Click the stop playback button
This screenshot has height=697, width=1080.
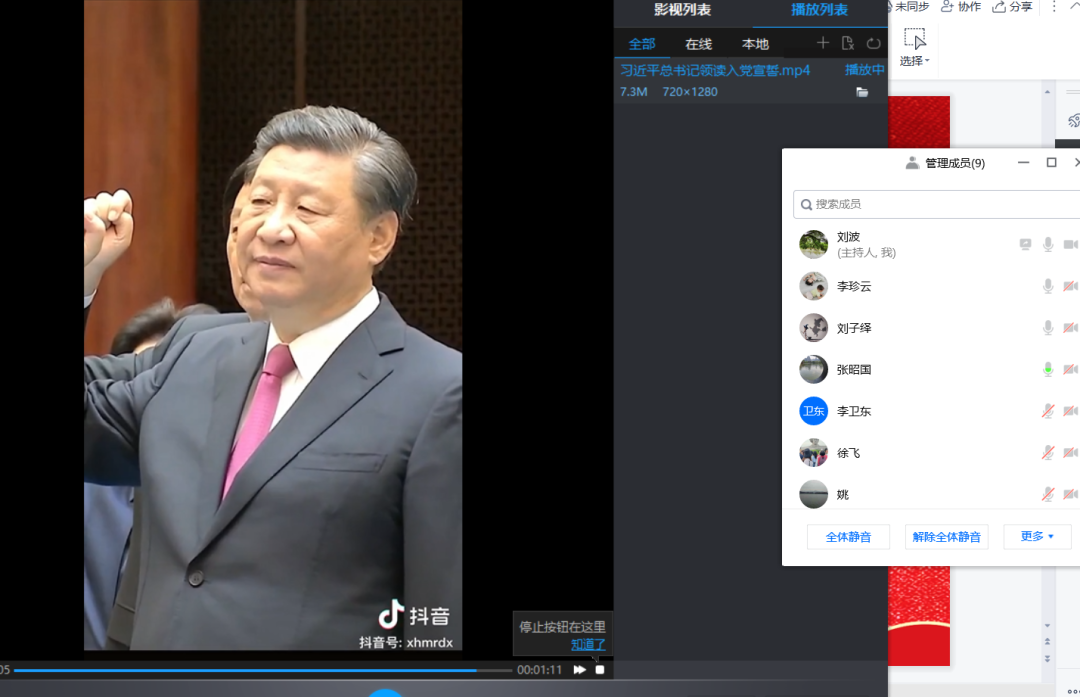pyautogui.click(x=600, y=670)
